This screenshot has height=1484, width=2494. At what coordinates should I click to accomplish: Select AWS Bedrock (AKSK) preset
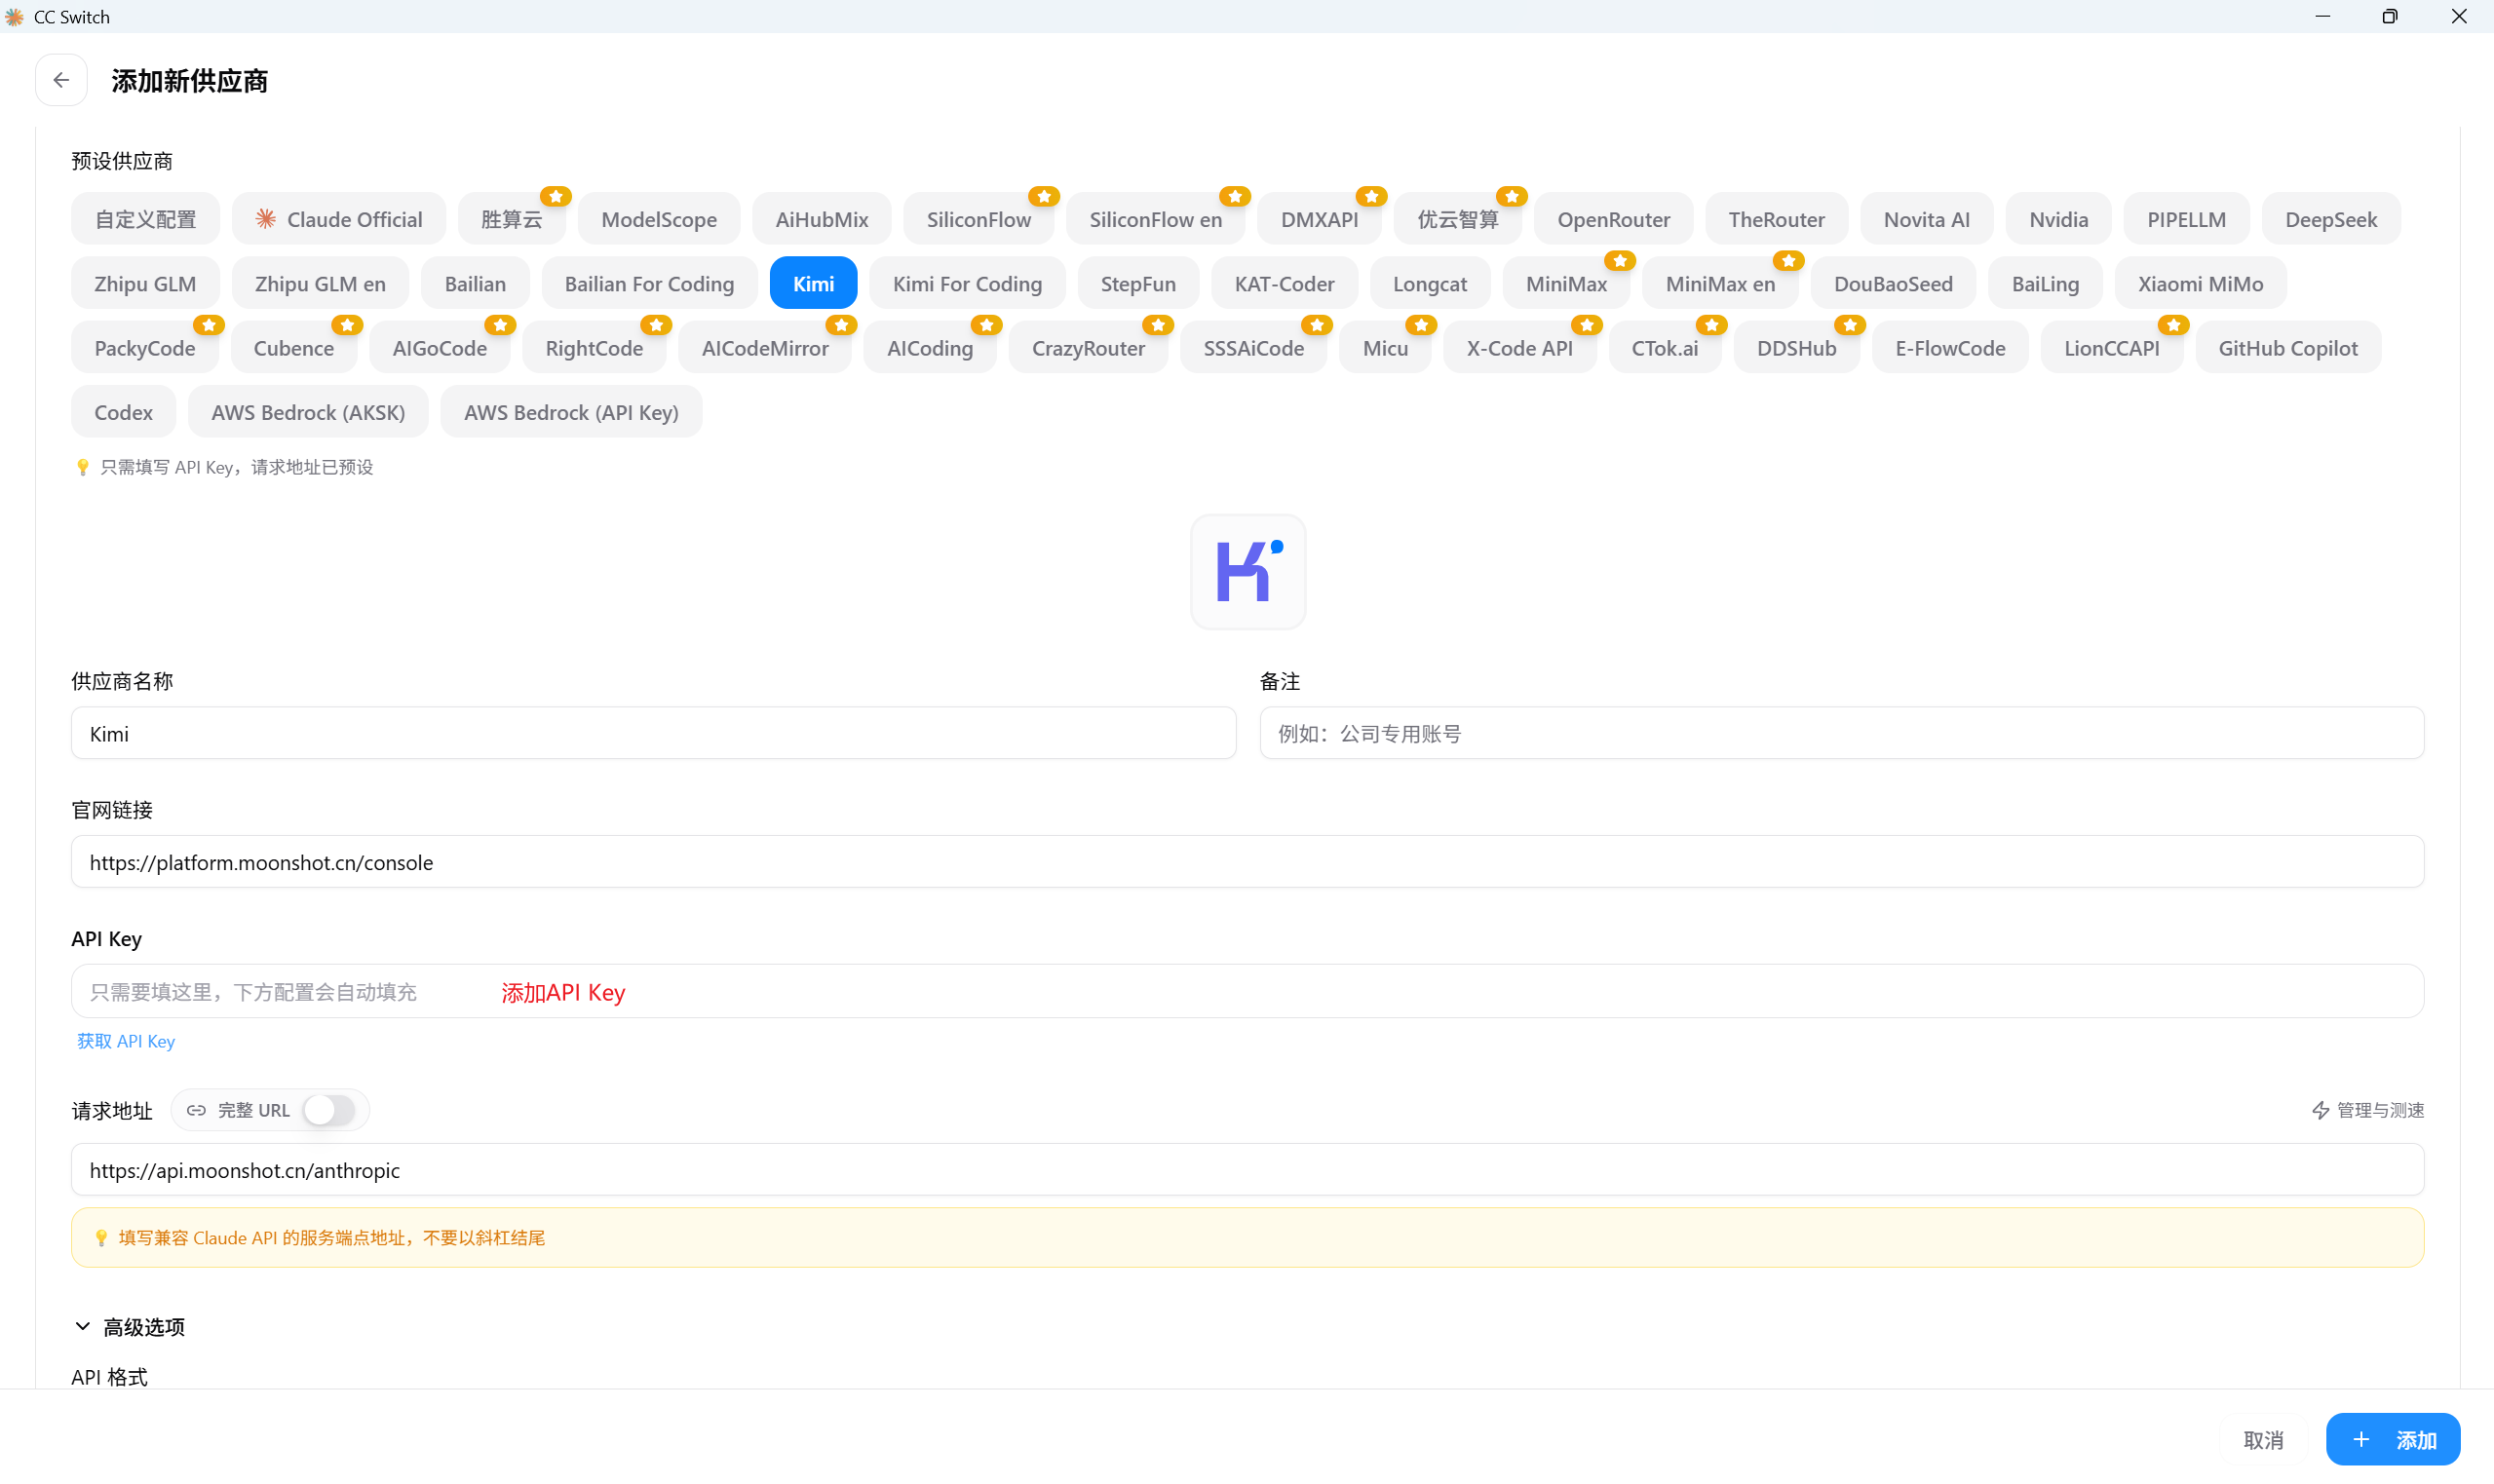point(308,412)
